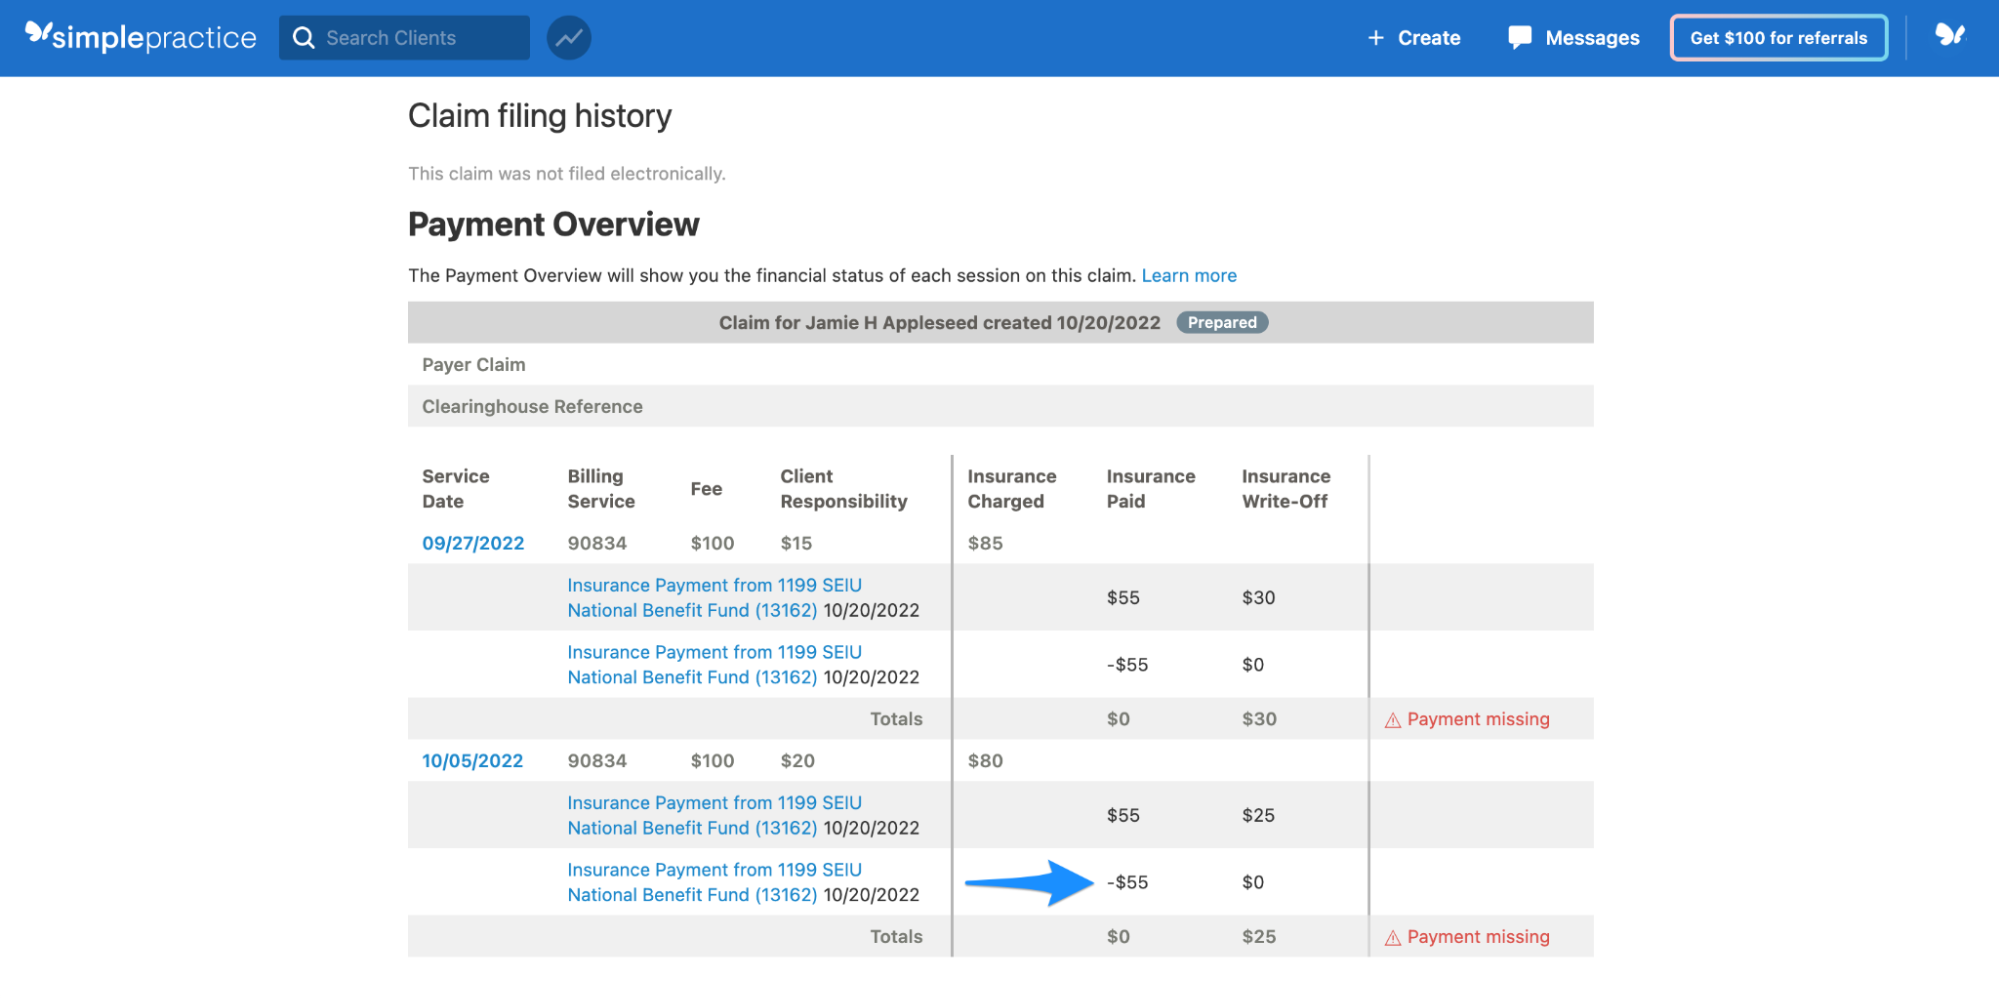Click the first Payment missing warning icon
The image size is (1999, 998).
click(x=1392, y=720)
